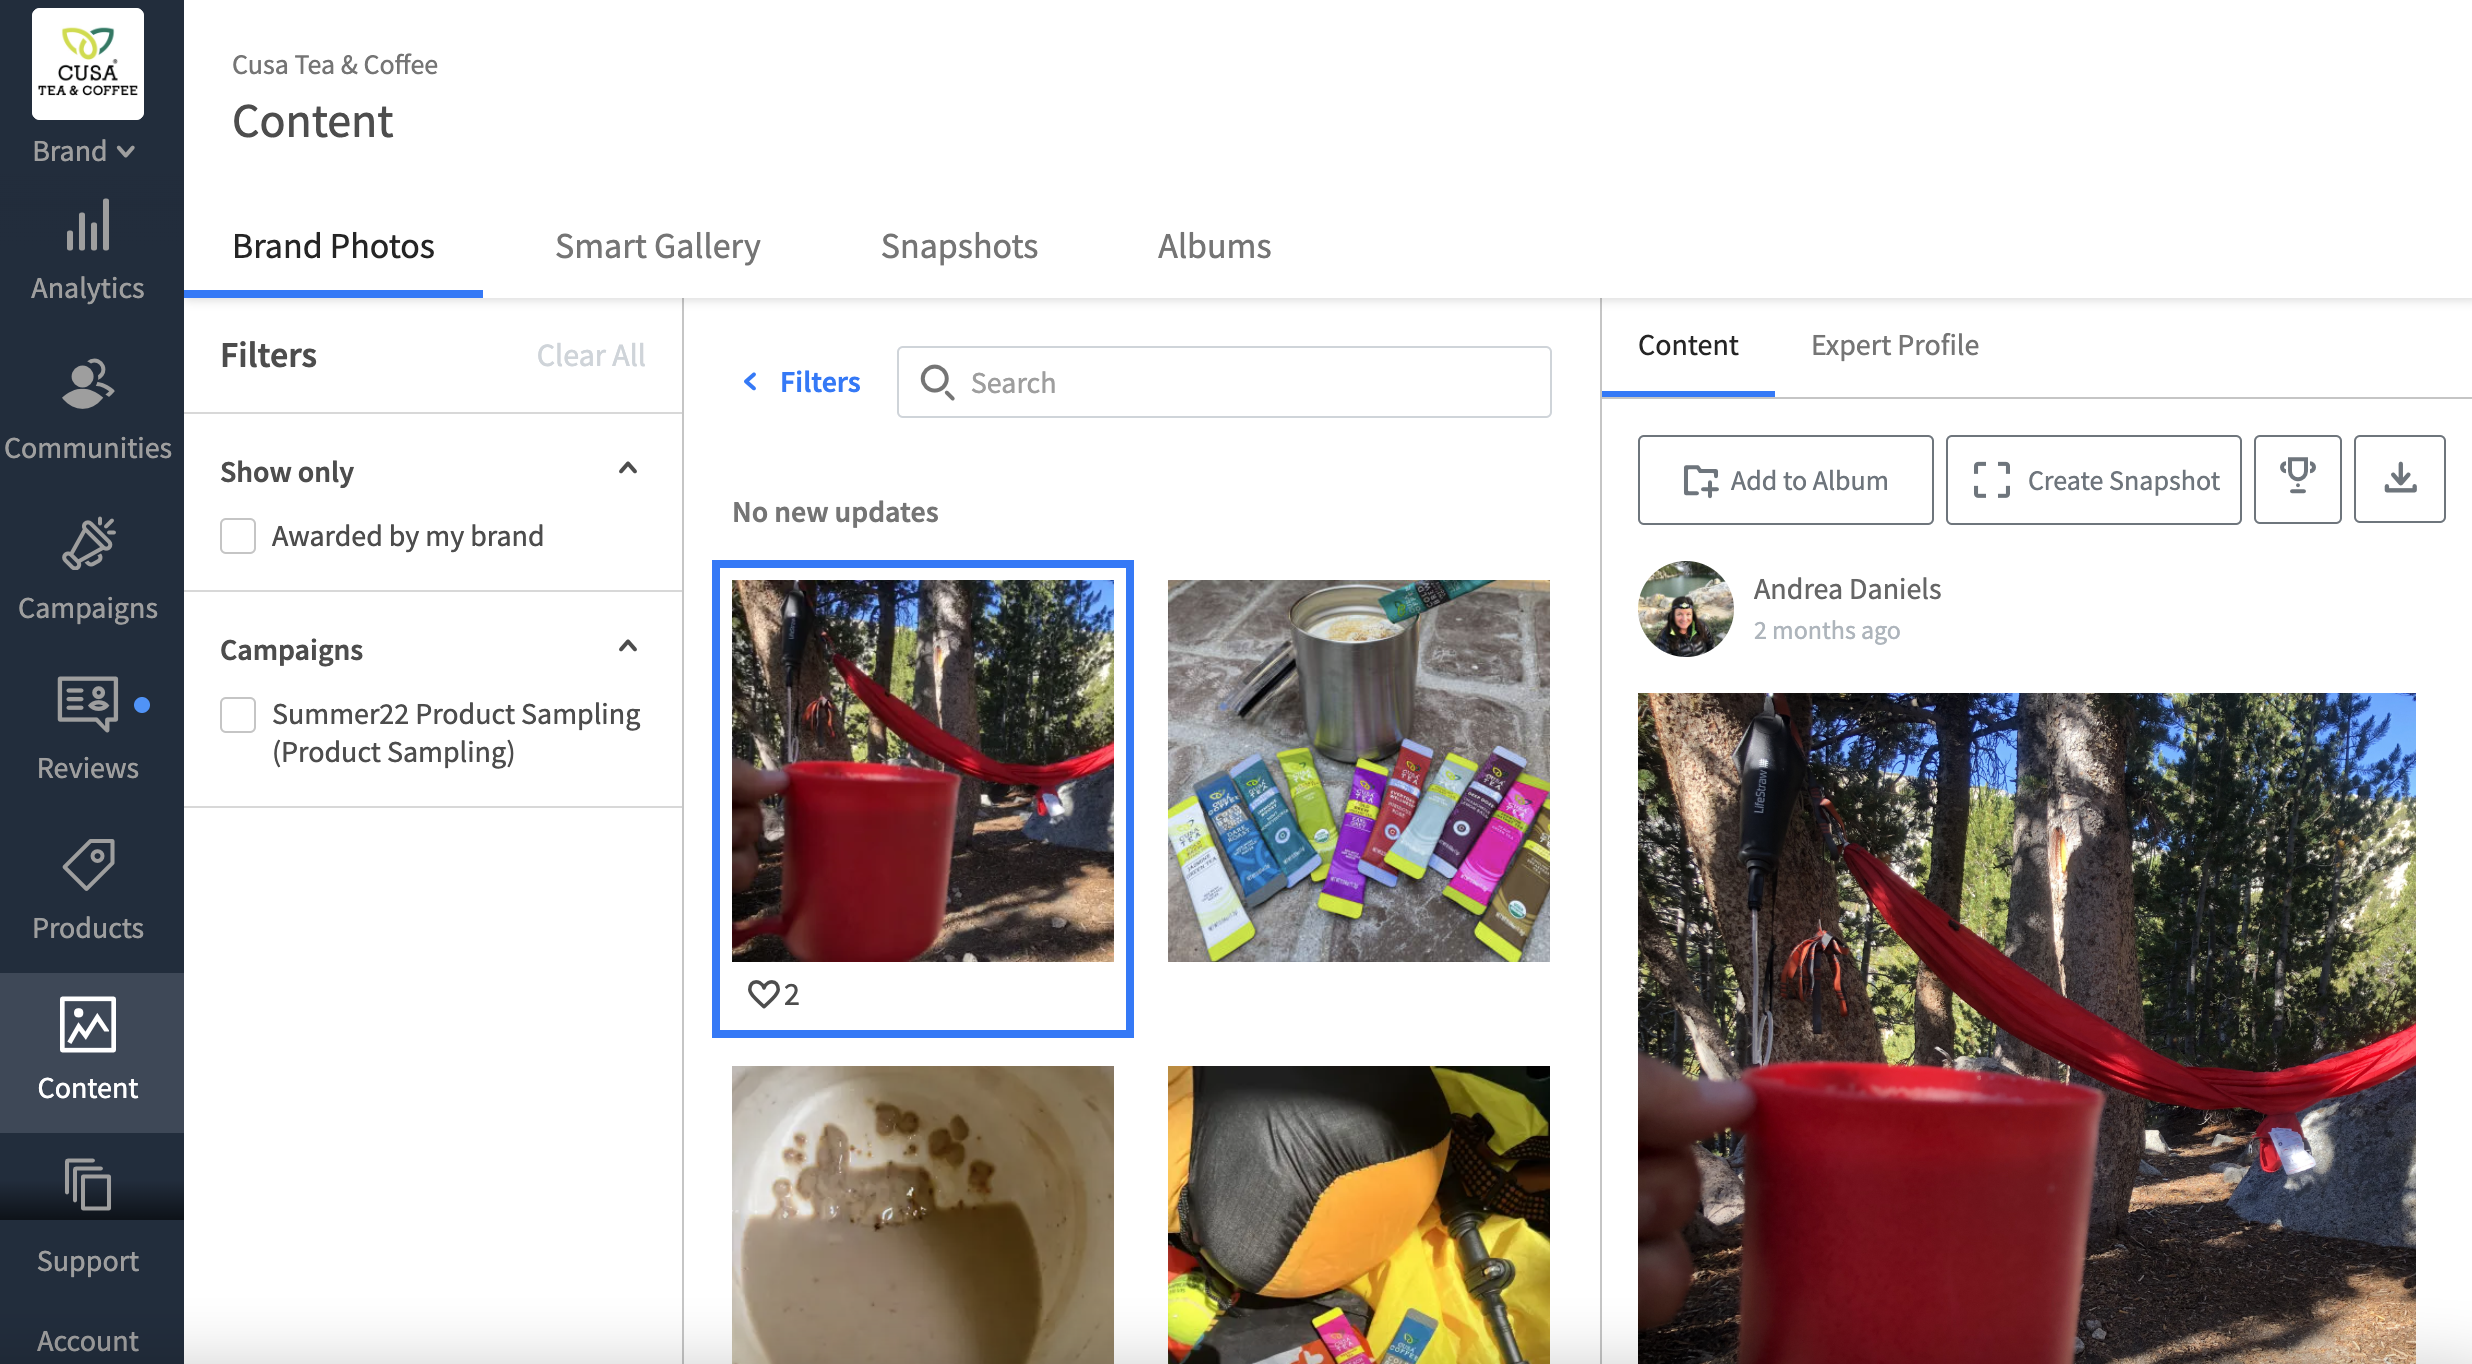Click the Cusa Tea & Coffee logo
Image resolution: width=2472 pixels, height=1364 pixels.
88,64
